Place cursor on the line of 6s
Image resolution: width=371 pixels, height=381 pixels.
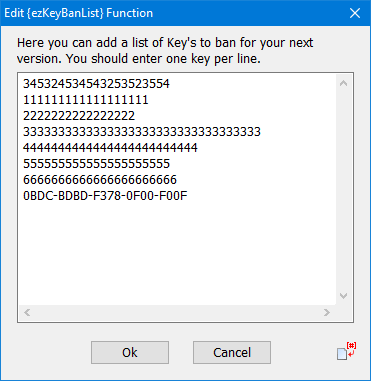click(x=100, y=180)
